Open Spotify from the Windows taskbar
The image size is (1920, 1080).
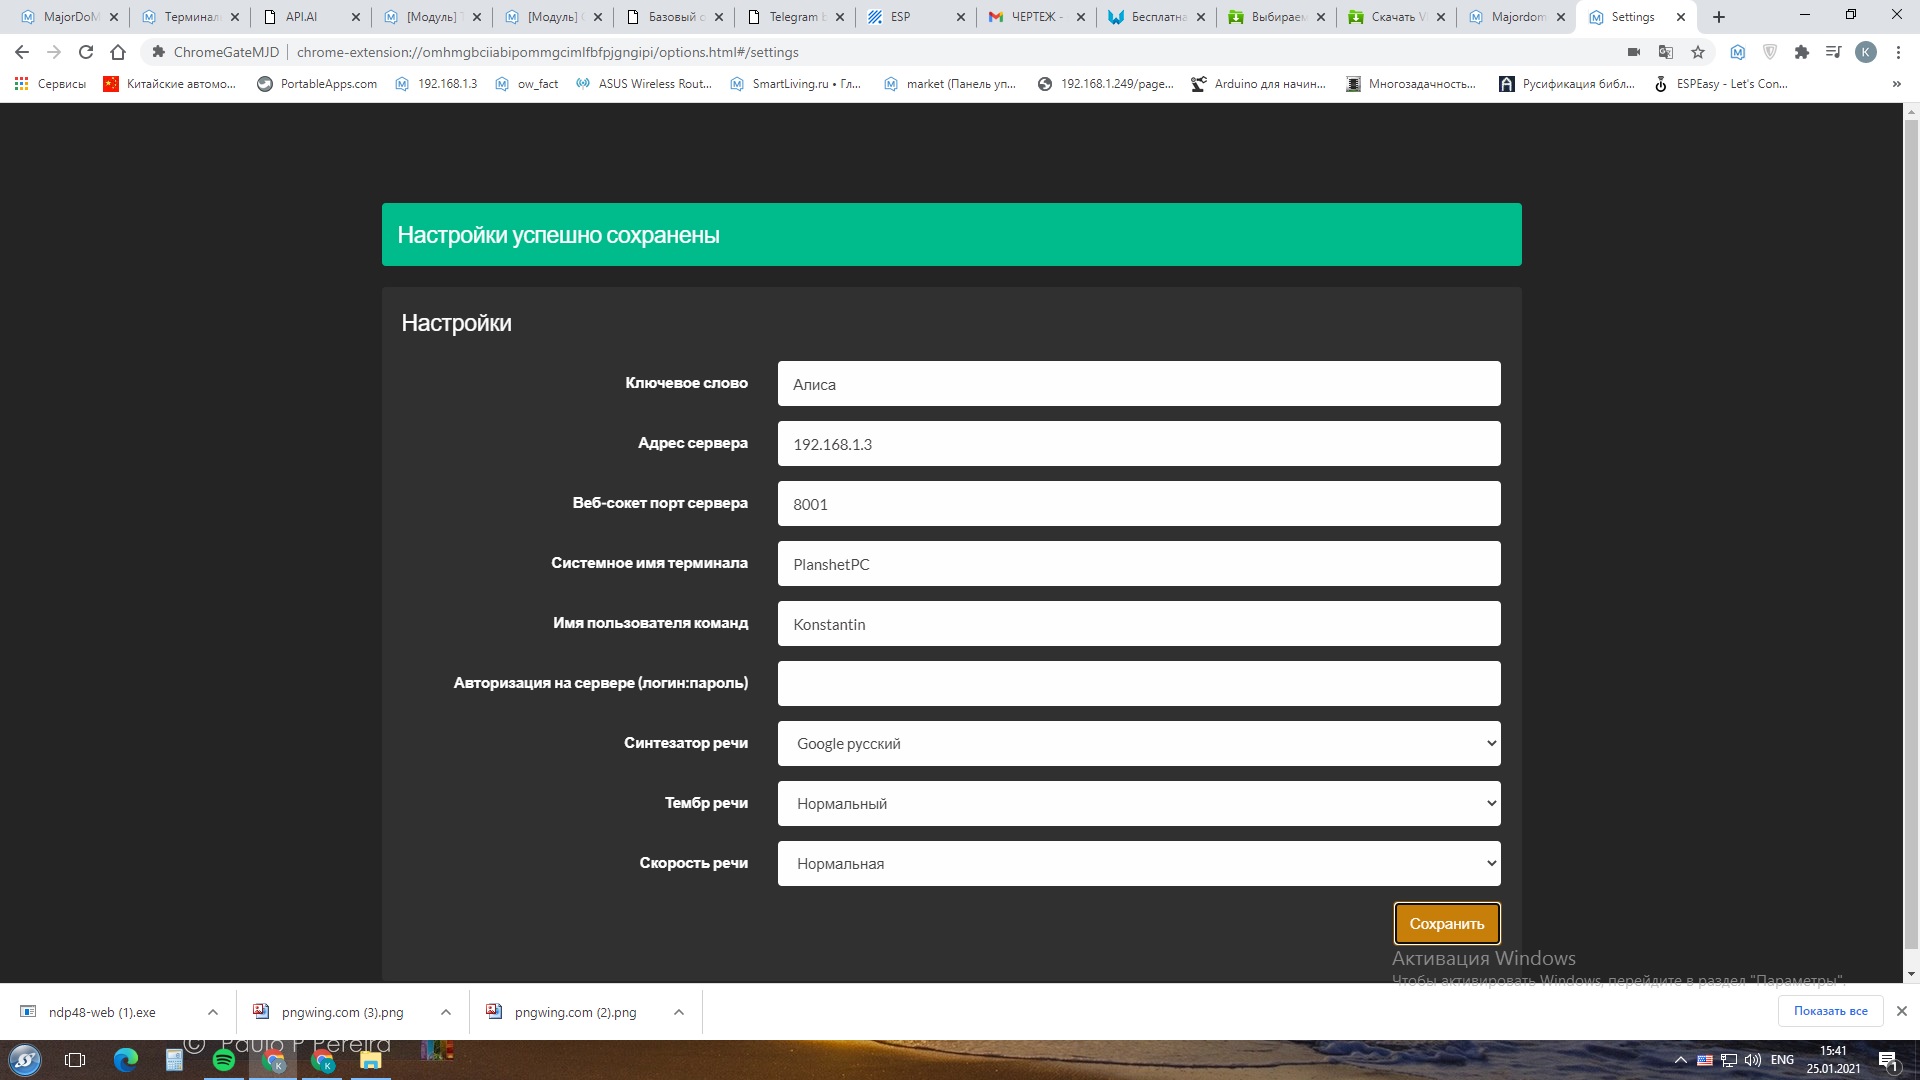(x=224, y=1060)
